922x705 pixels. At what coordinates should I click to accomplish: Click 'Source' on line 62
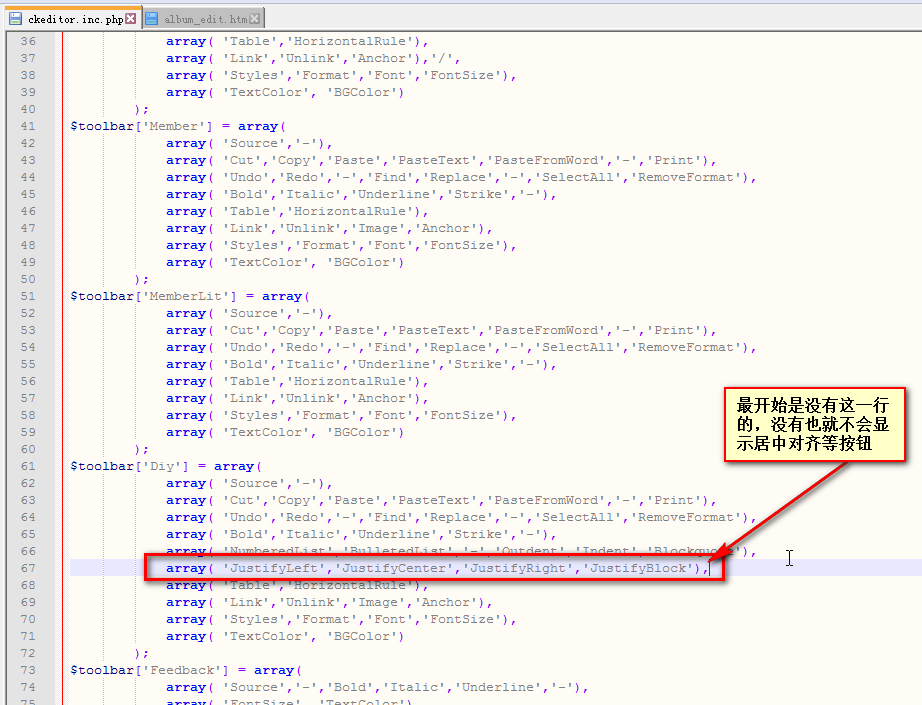pos(254,483)
